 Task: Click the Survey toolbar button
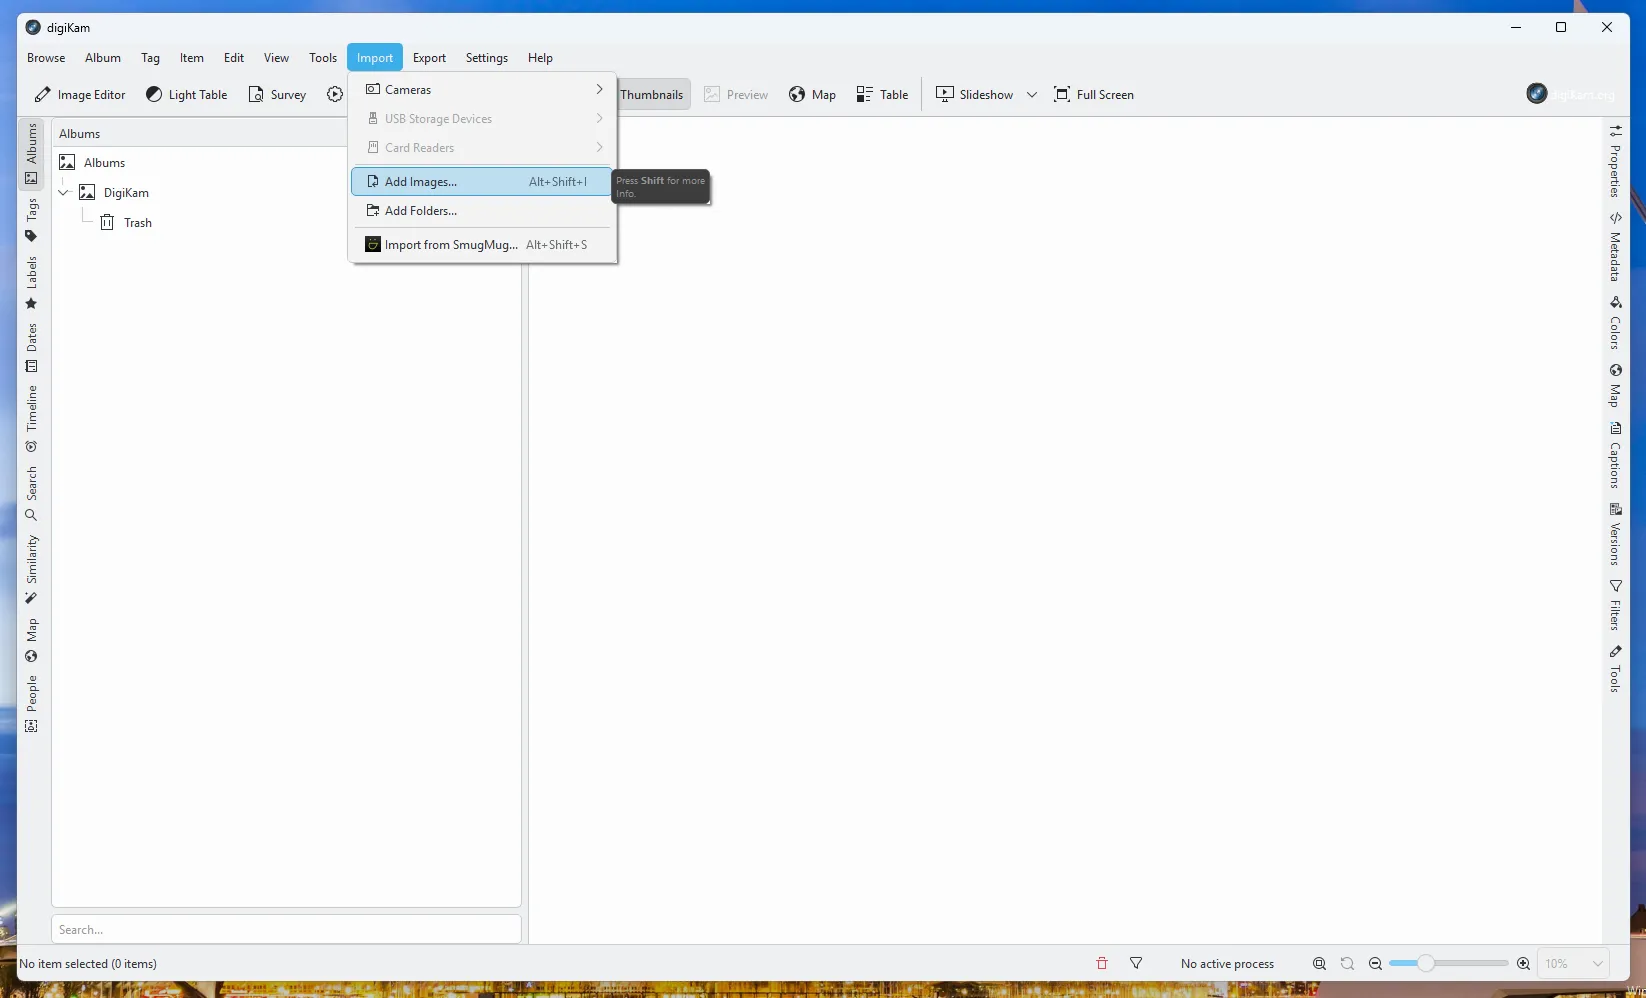277,95
